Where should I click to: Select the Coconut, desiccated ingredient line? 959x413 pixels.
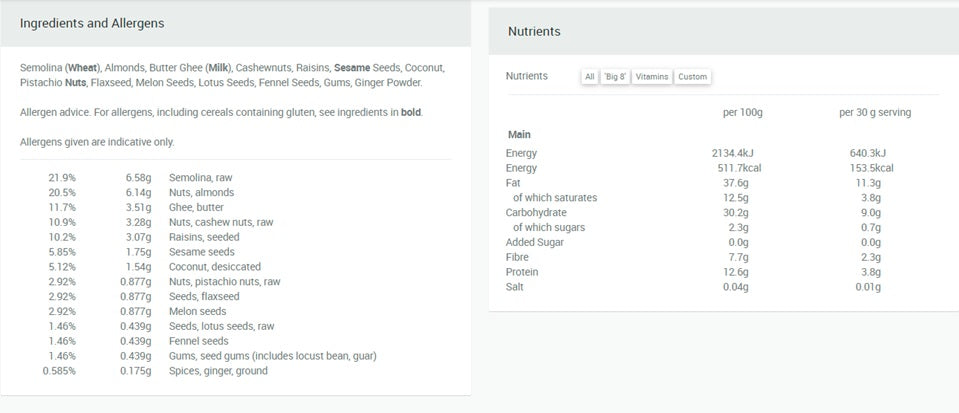(x=214, y=267)
